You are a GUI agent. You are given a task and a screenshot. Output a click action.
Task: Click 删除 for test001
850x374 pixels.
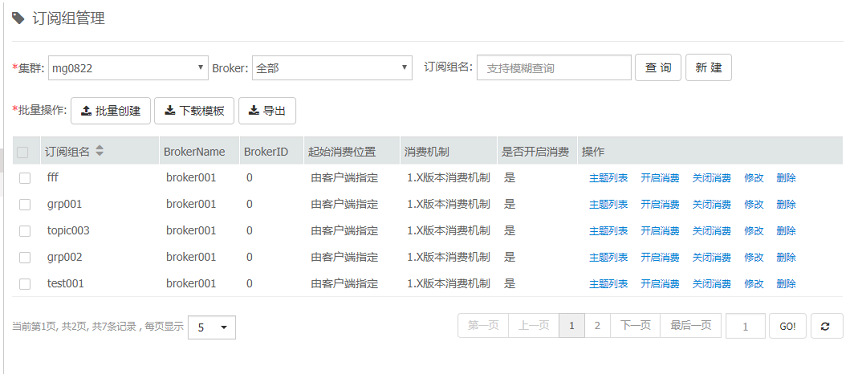coord(786,283)
